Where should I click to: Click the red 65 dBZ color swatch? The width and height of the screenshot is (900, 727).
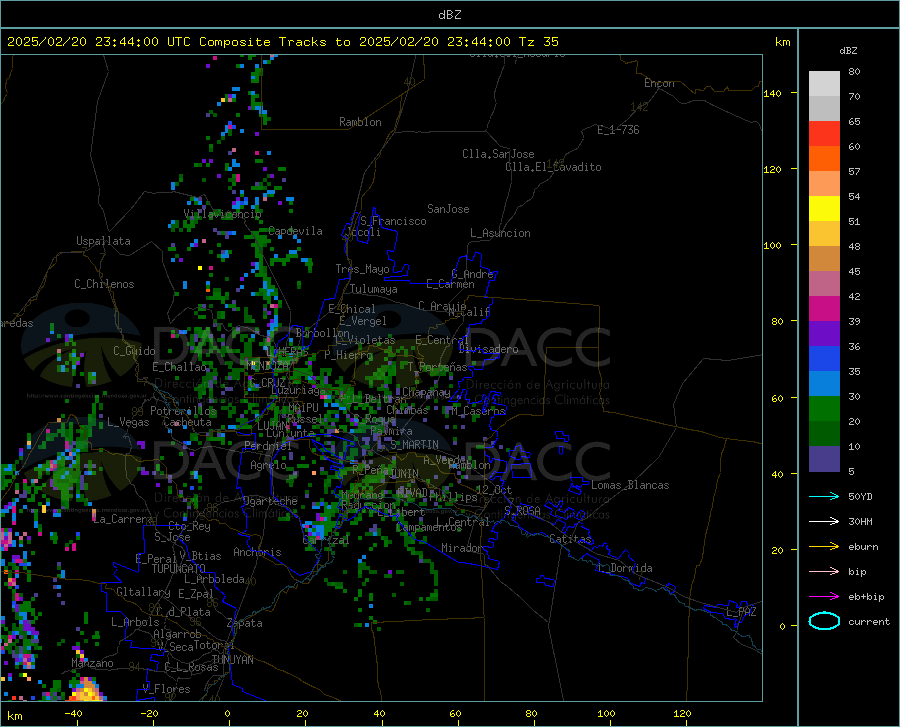pos(824,133)
